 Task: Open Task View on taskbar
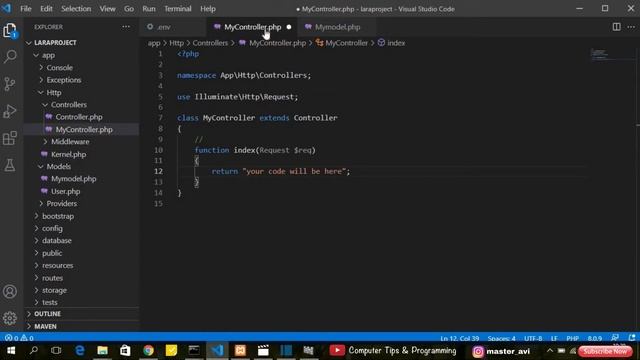(56, 350)
